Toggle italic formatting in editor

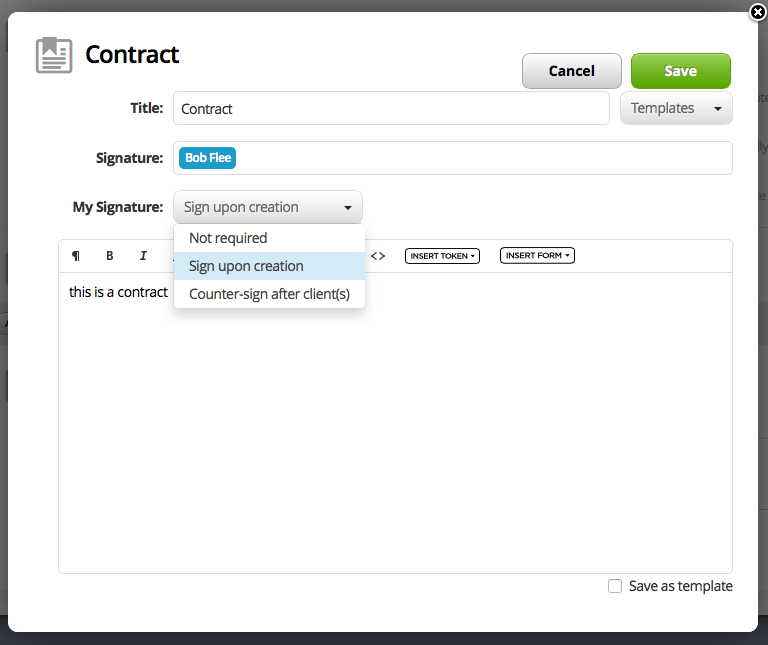coord(143,256)
